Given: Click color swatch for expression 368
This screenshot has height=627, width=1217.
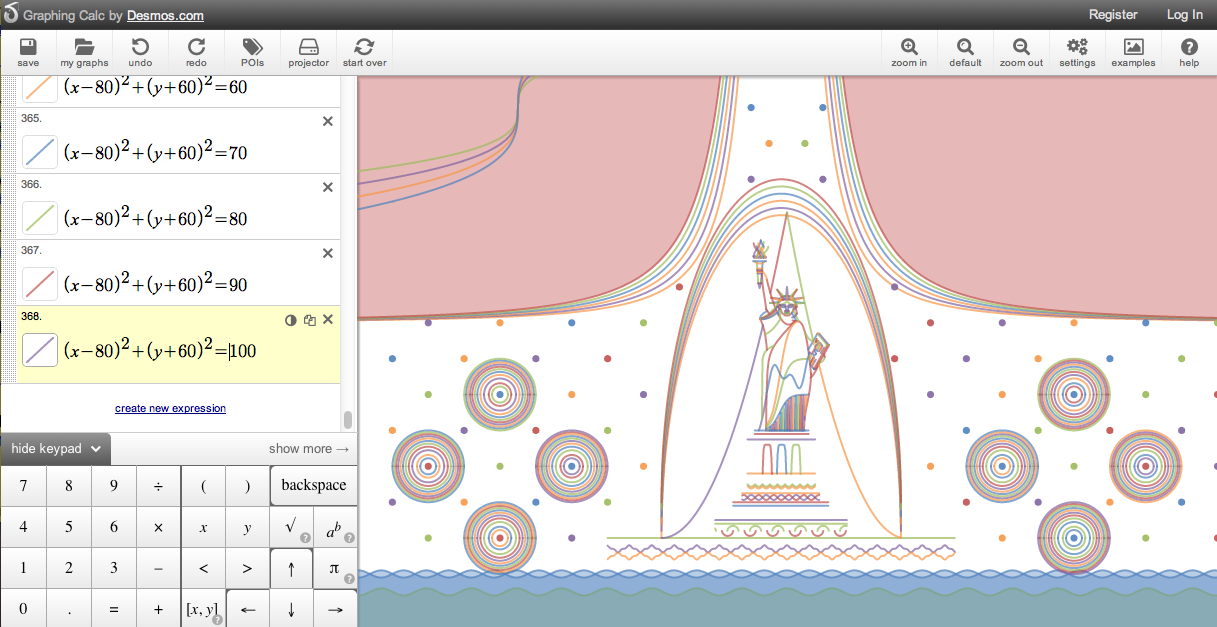Looking at the screenshot, I should pyautogui.click(x=40, y=350).
